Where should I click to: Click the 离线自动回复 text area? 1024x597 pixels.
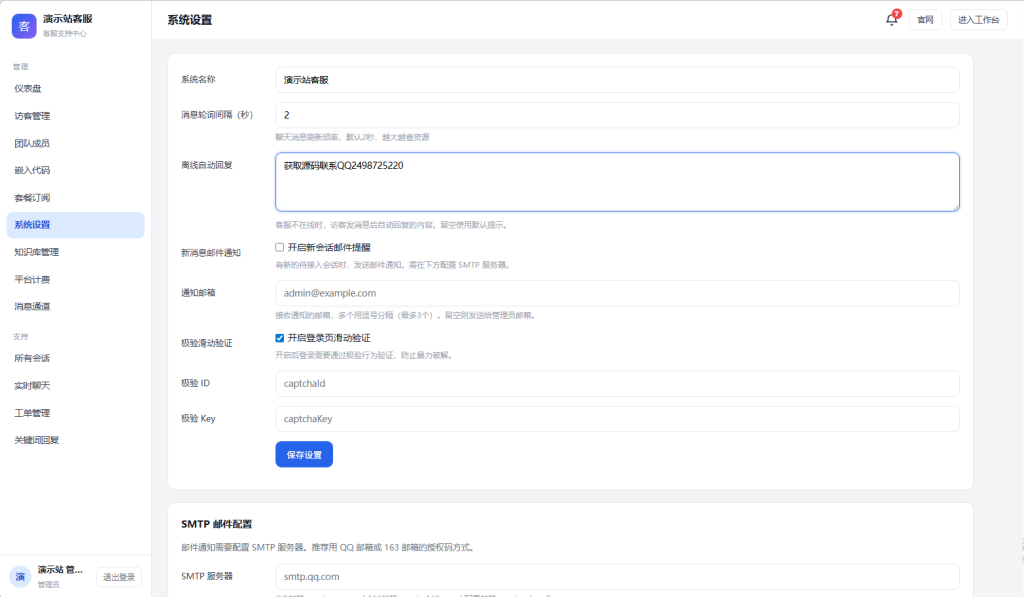click(x=617, y=182)
